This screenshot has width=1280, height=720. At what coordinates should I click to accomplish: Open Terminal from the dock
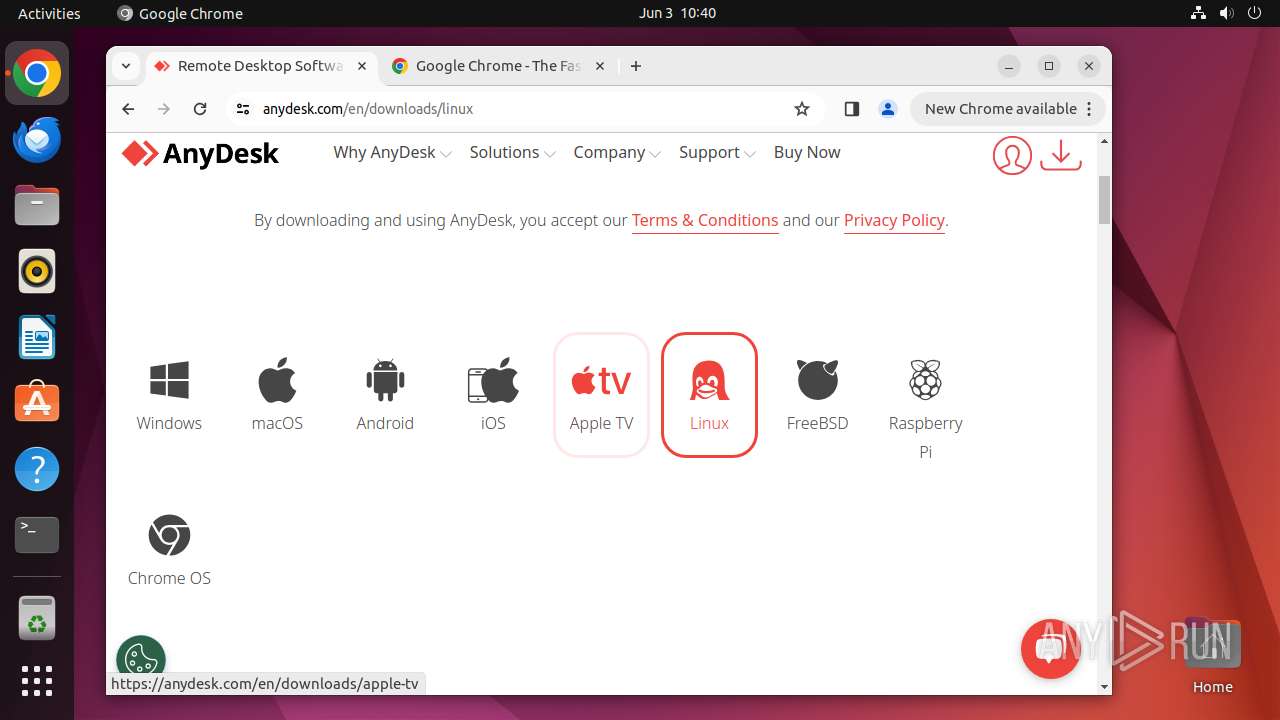coord(37,535)
